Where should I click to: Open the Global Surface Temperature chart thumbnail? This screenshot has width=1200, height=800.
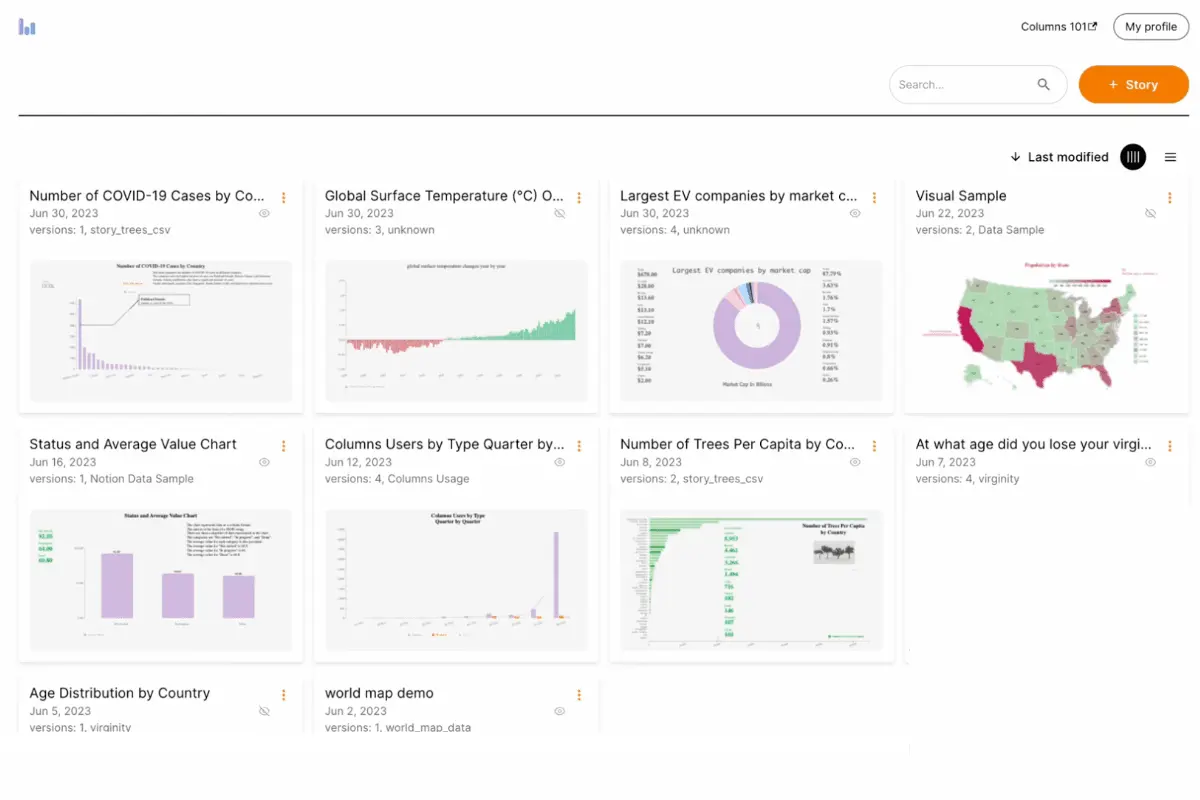click(456, 330)
